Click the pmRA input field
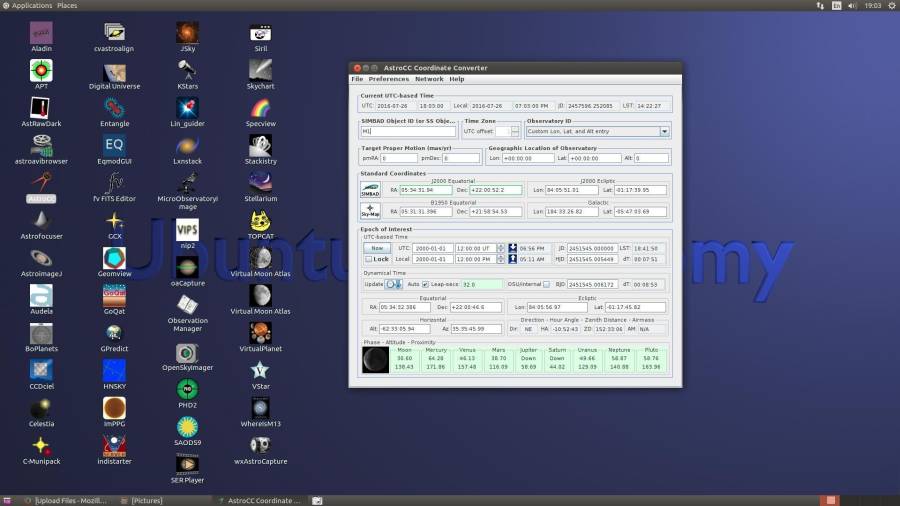The height and width of the screenshot is (506, 900). [398, 158]
